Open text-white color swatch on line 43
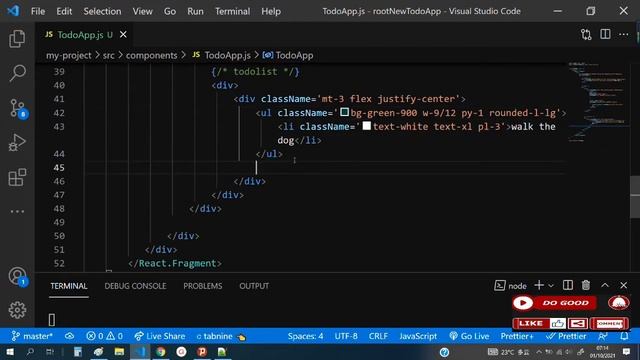This screenshot has height=360, width=640. [367, 126]
